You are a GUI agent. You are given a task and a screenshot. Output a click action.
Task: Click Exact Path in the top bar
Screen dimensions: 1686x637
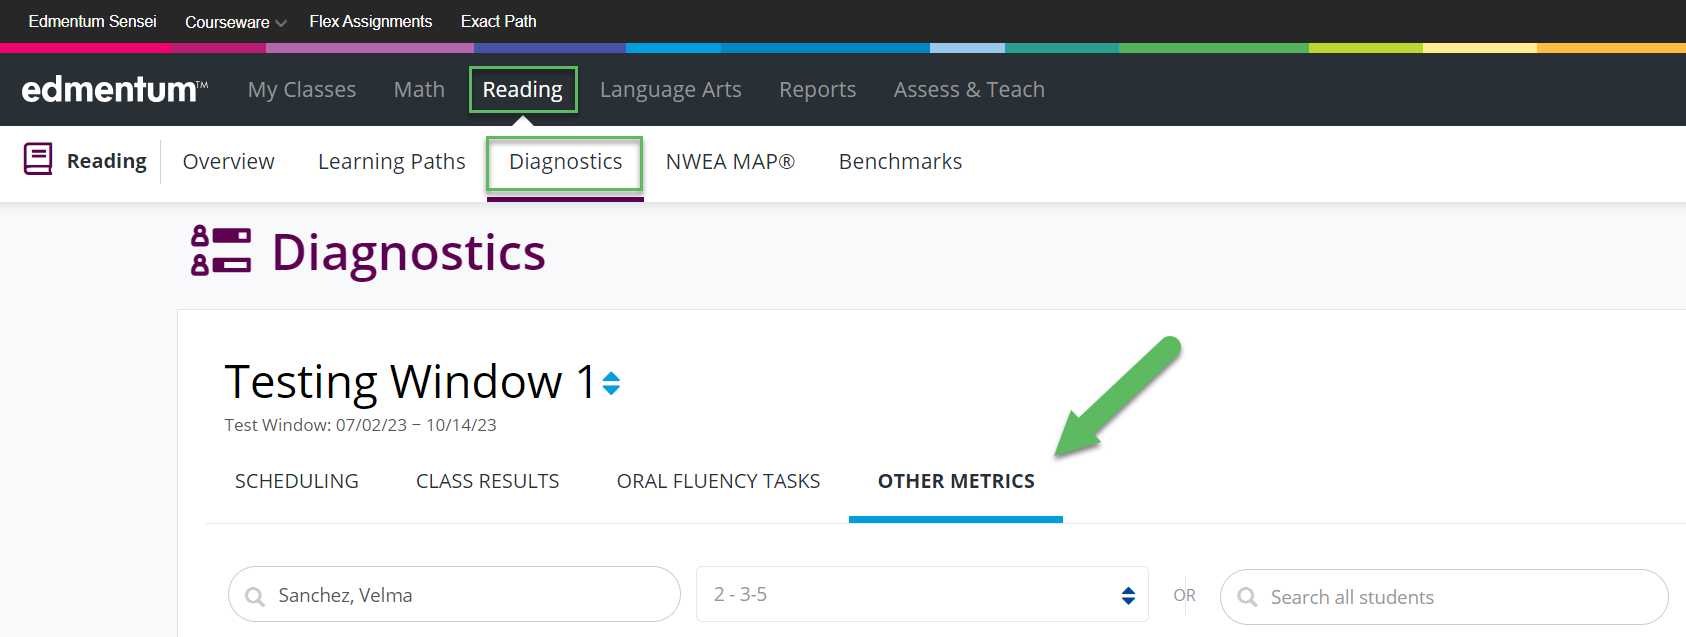498,21
